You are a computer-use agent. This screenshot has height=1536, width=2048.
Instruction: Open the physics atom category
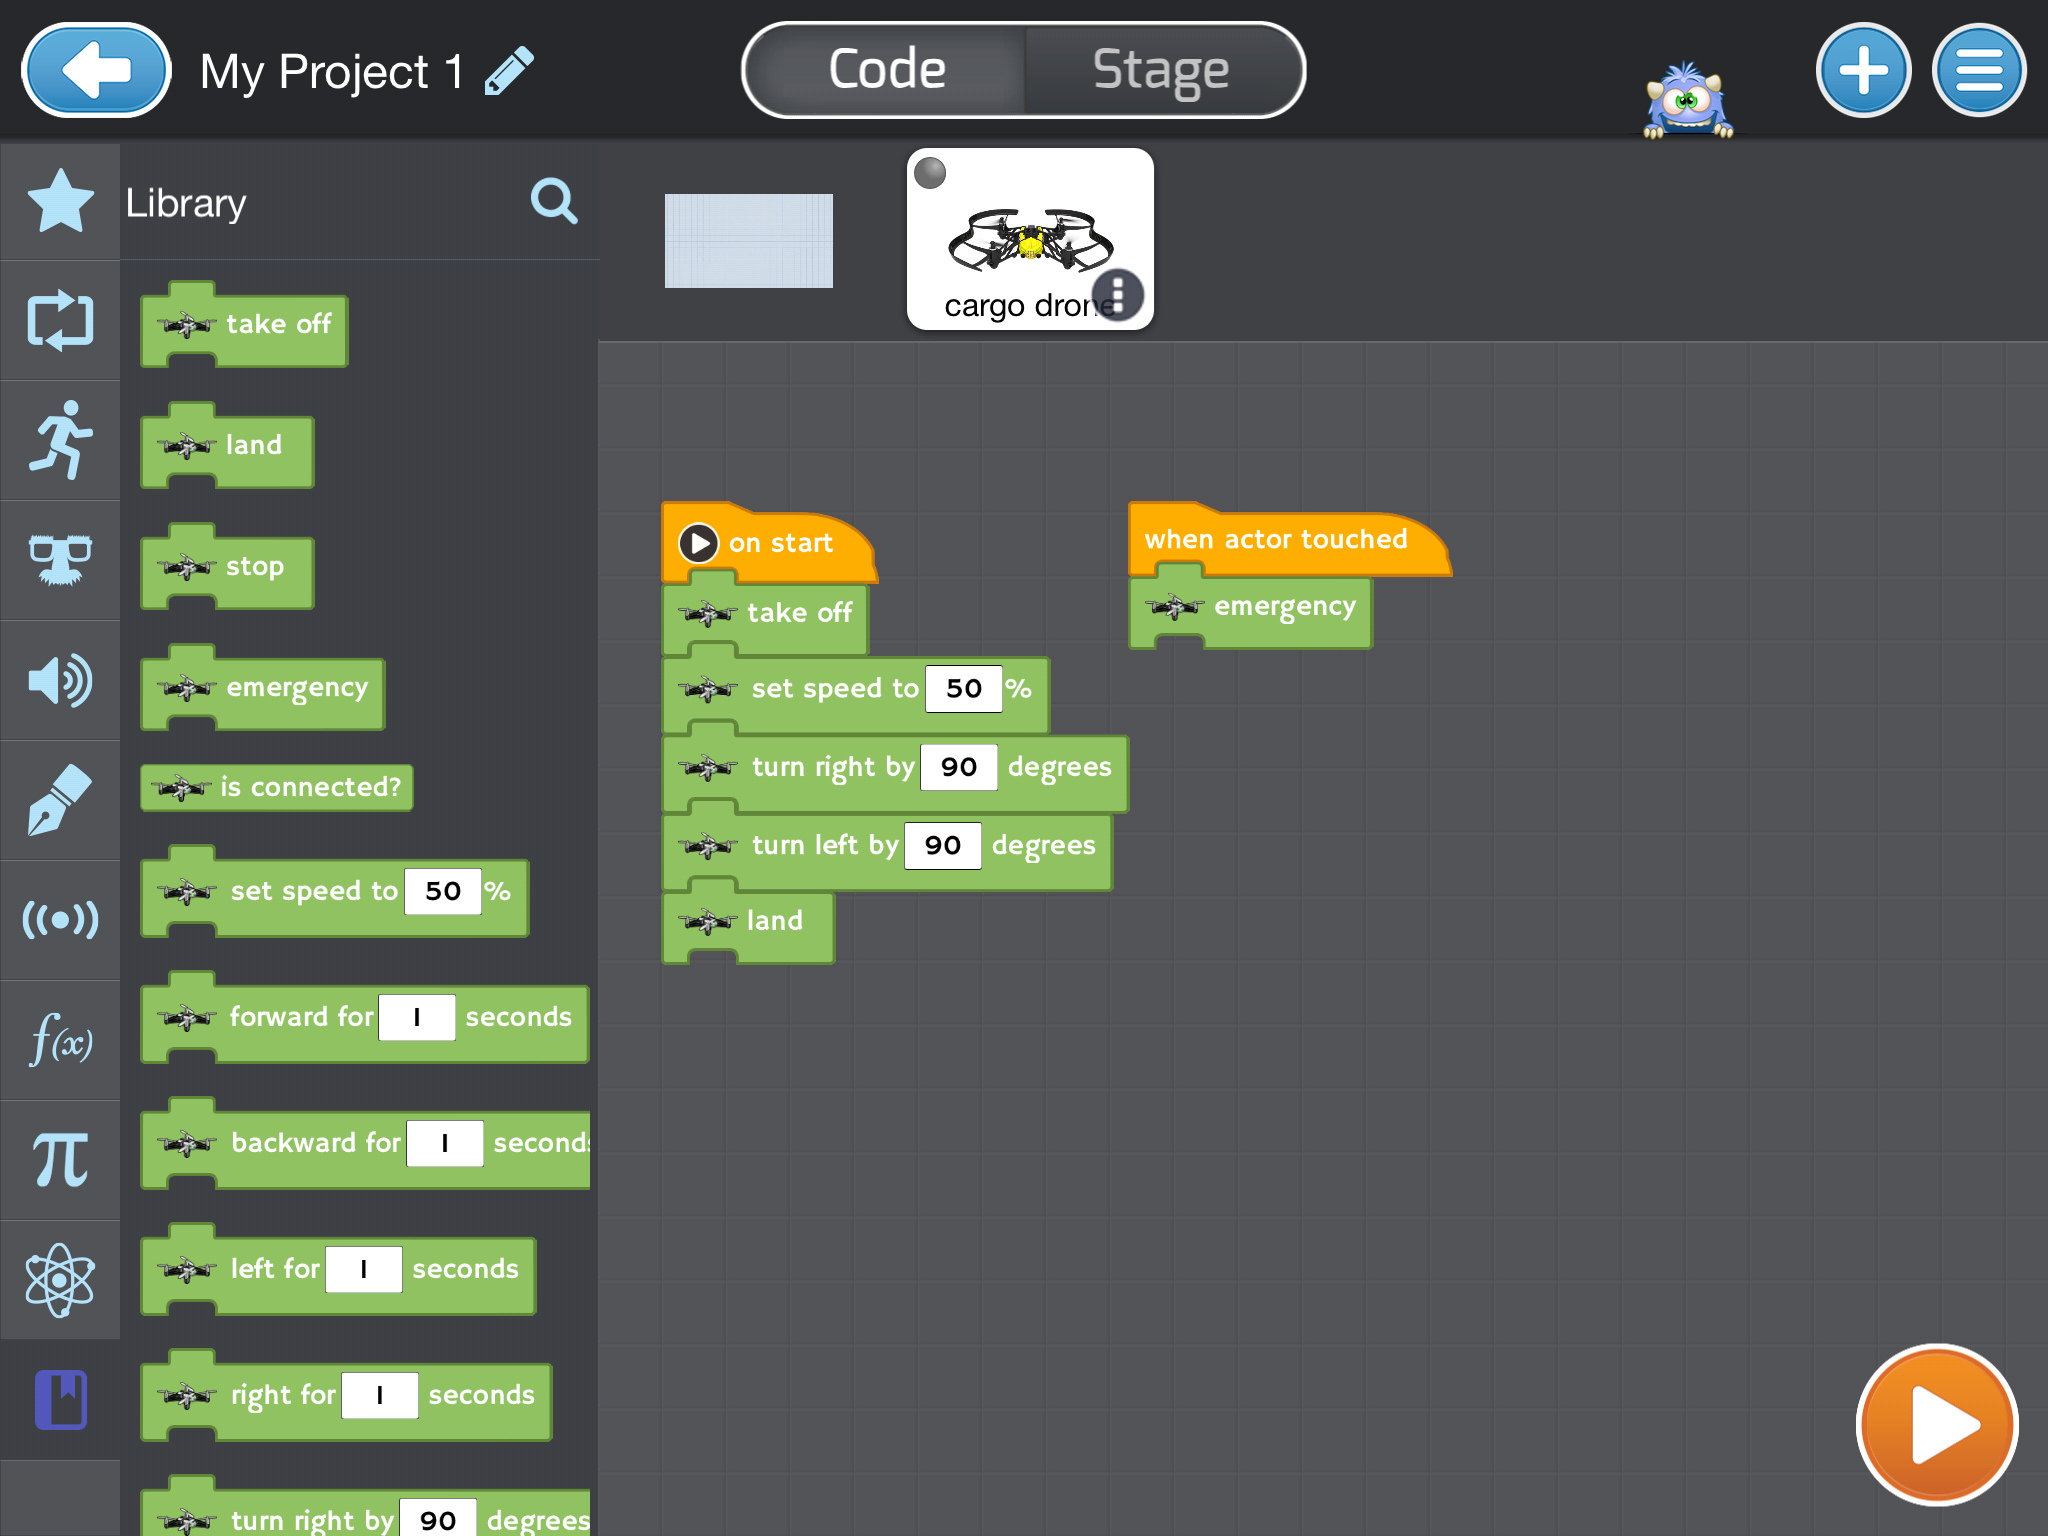58,1278
